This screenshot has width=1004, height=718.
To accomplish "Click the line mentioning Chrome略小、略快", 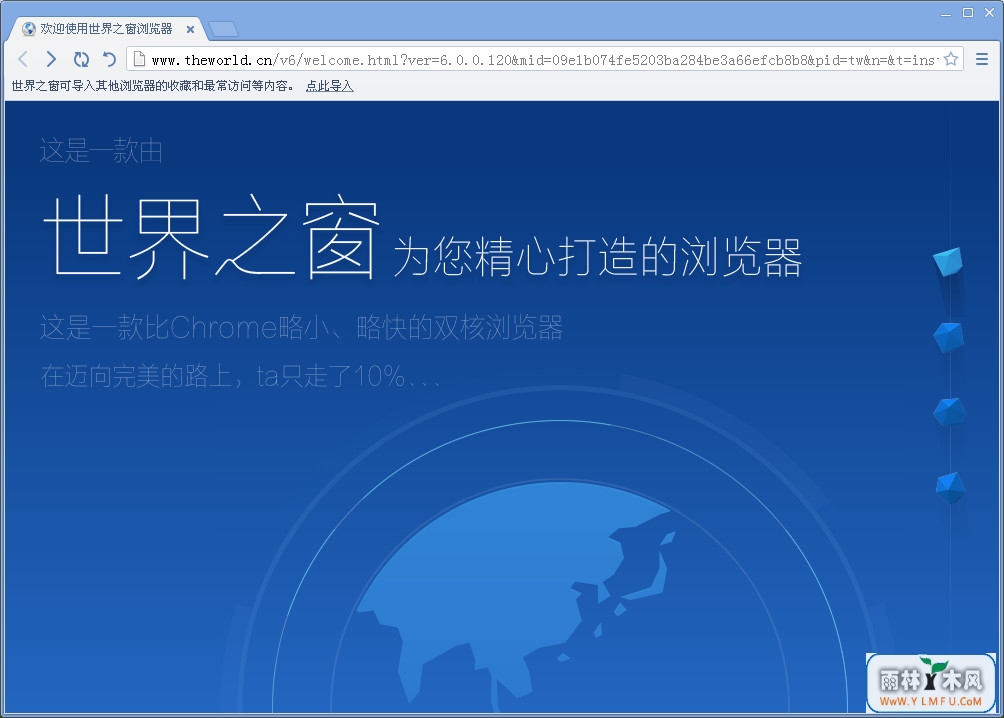I will [301, 327].
